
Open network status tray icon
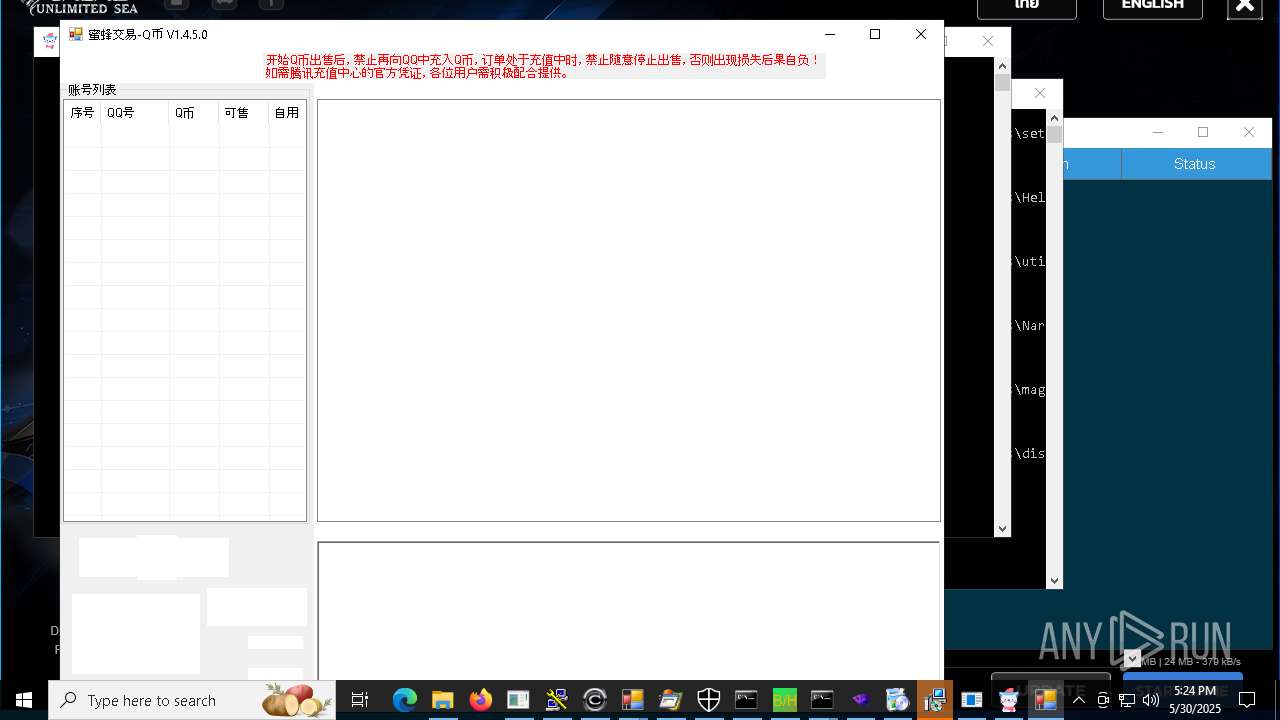[1127, 700]
